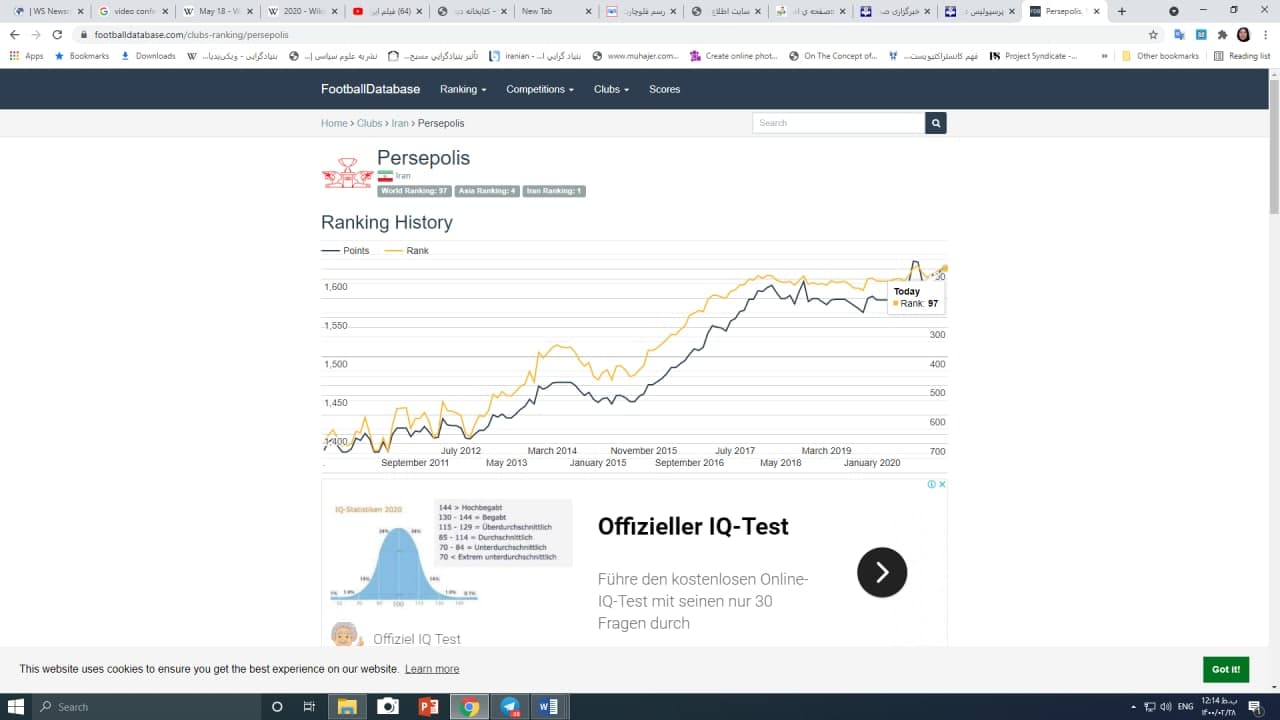
Task: Open Task View in the taskbar
Action: pyautogui.click(x=309, y=707)
